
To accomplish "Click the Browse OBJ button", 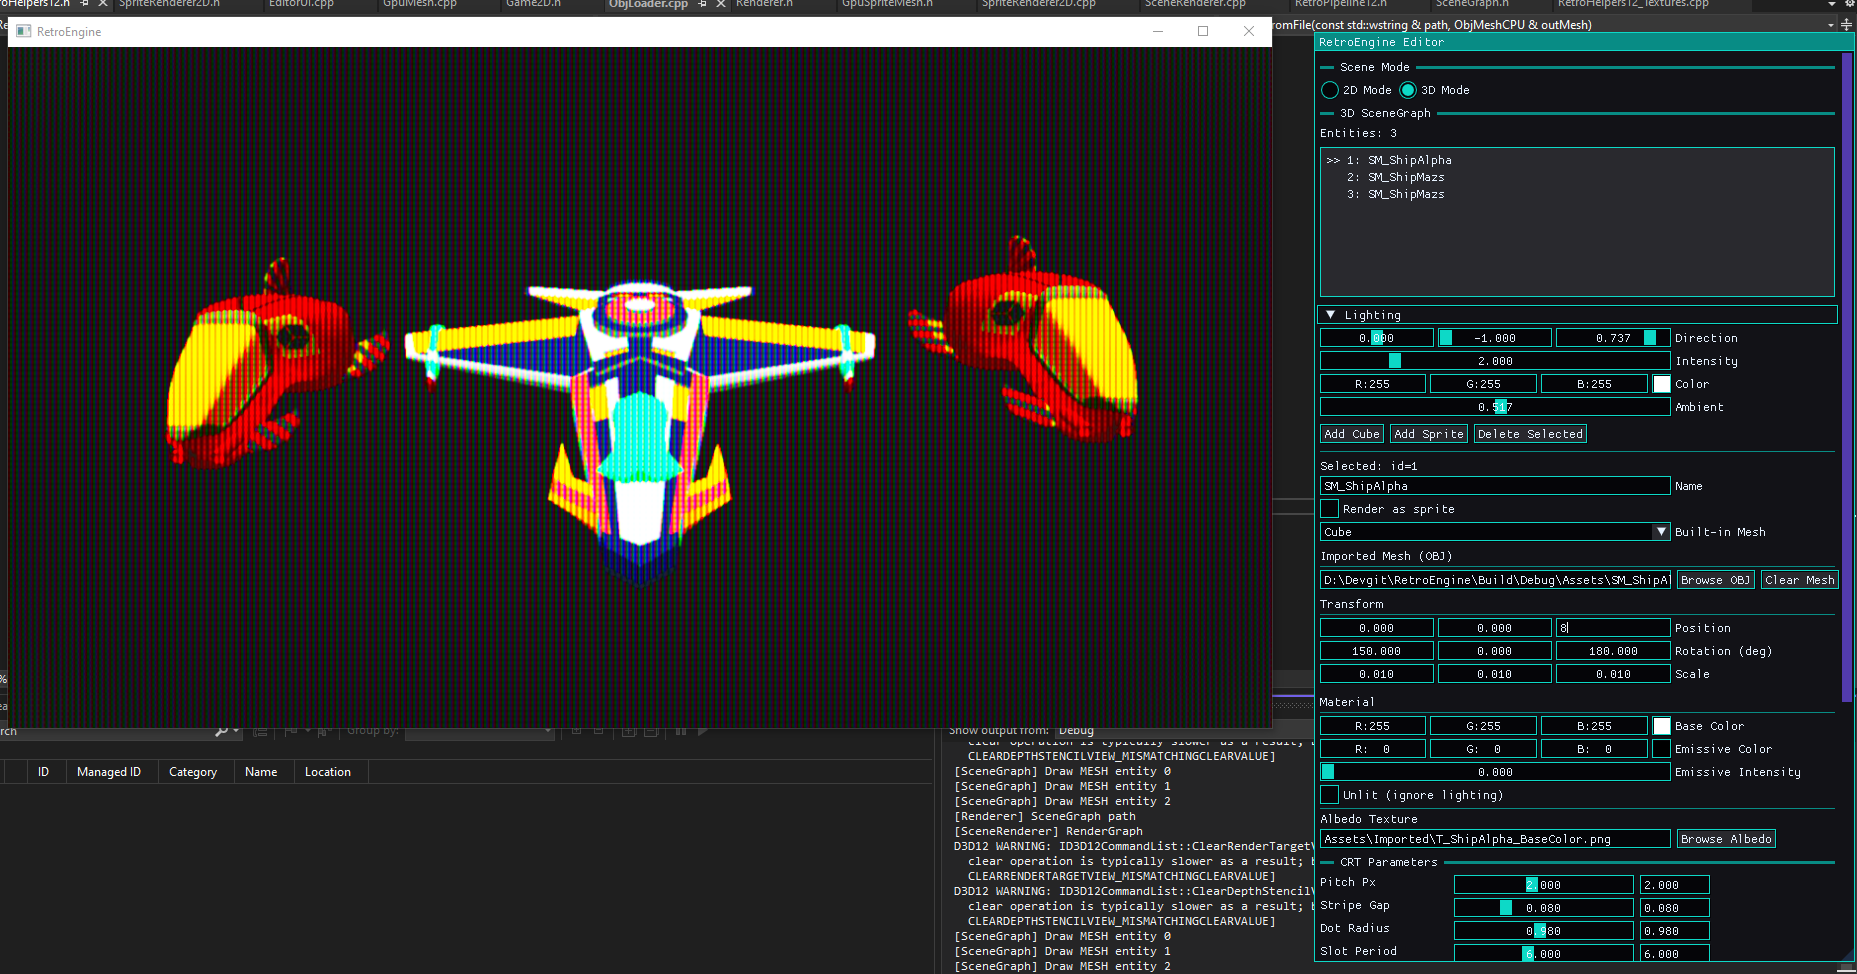I will (x=1714, y=580).
